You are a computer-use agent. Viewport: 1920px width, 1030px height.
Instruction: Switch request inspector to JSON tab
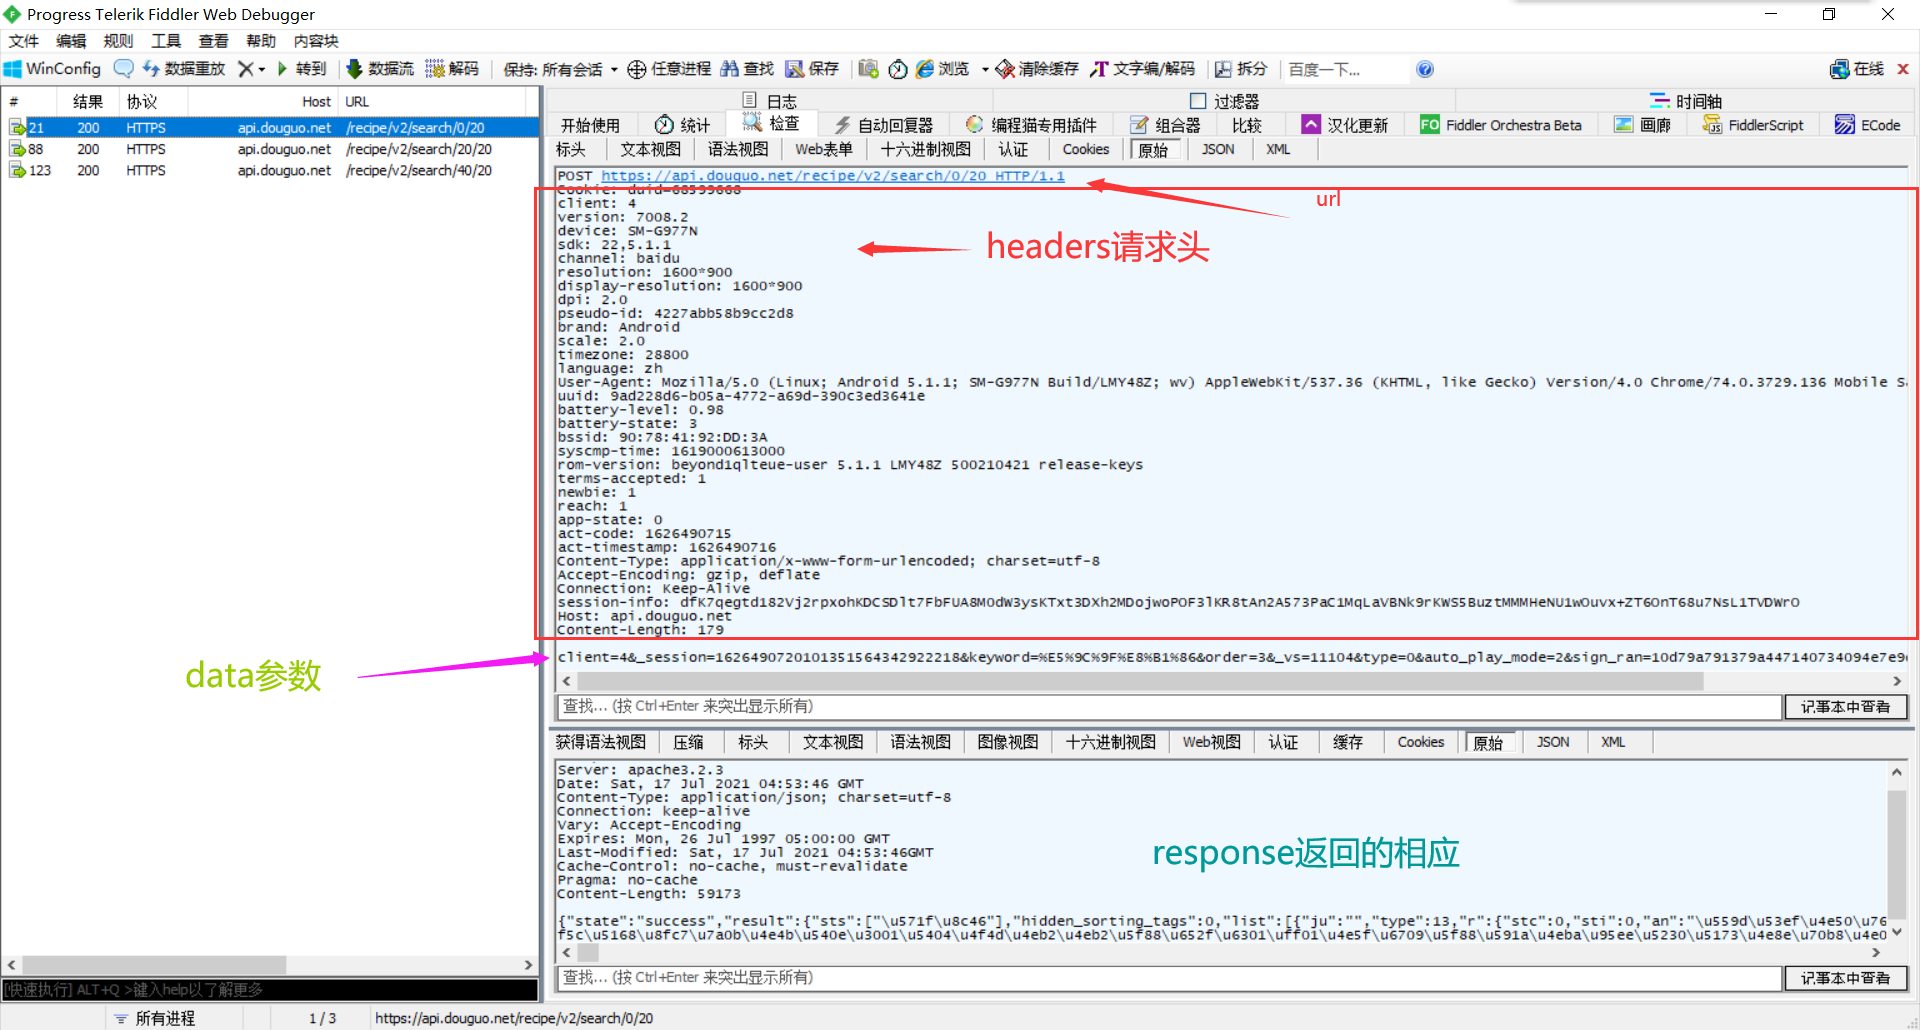pos(1218,149)
